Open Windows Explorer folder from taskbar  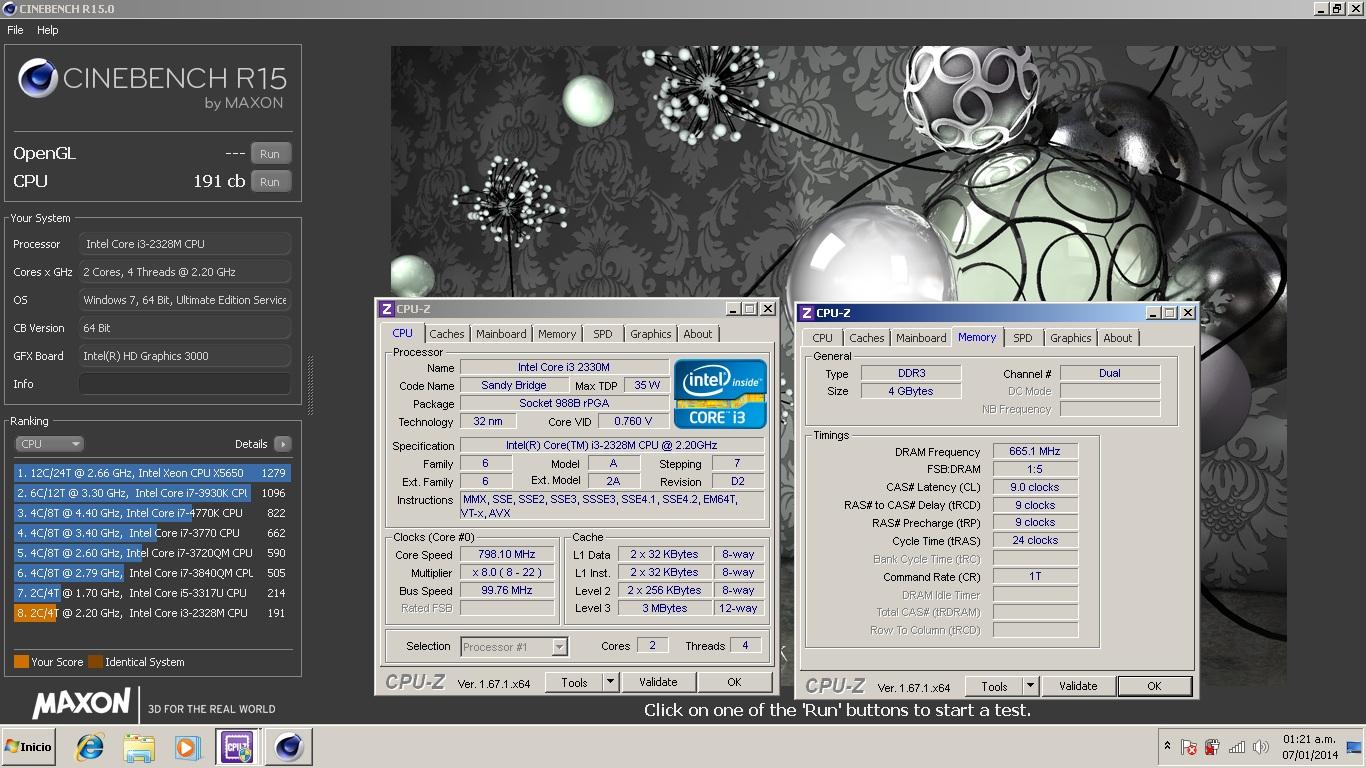click(x=139, y=747)
